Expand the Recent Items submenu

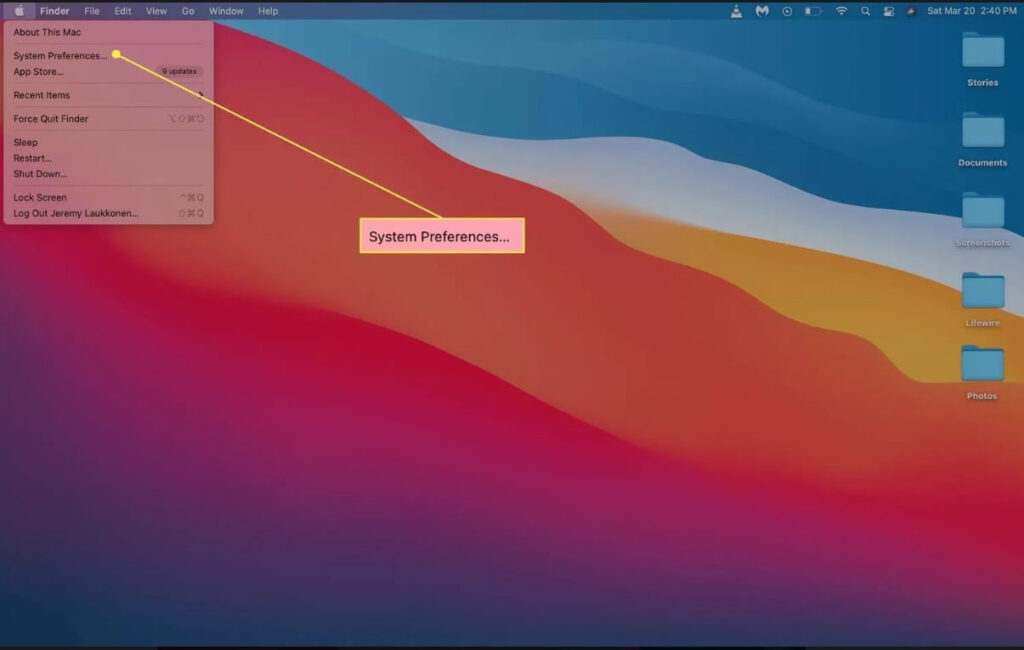108,95
